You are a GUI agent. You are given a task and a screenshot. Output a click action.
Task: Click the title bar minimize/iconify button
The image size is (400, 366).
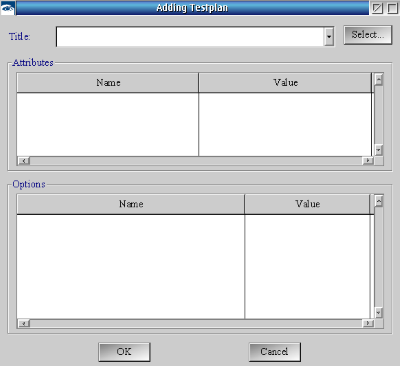(377, 8)
